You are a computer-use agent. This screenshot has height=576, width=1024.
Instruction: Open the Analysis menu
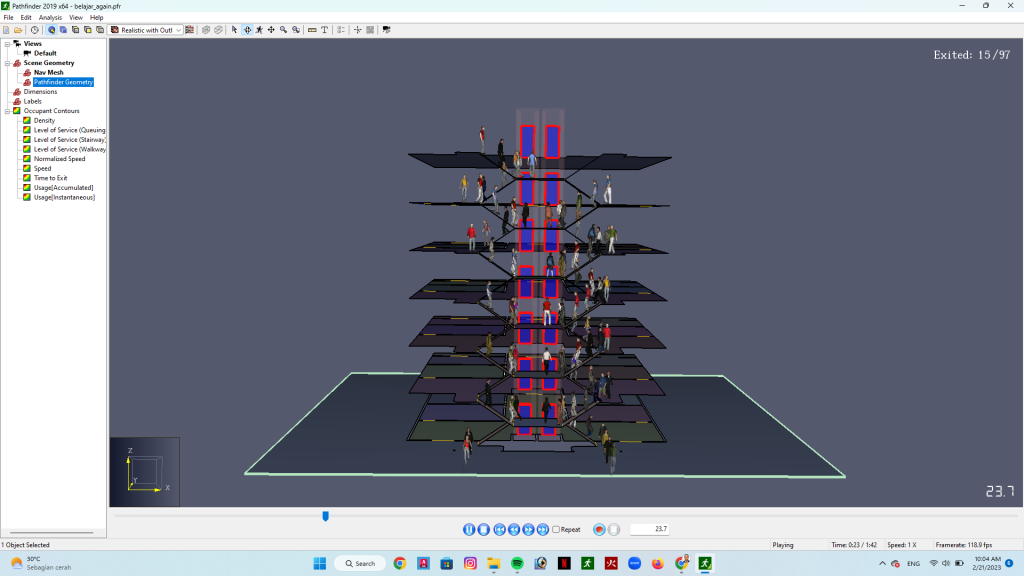[50, 17]
